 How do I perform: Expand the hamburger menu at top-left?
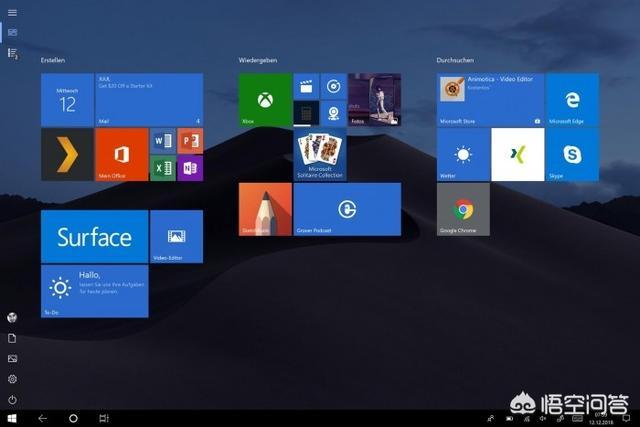click(12, 13)
